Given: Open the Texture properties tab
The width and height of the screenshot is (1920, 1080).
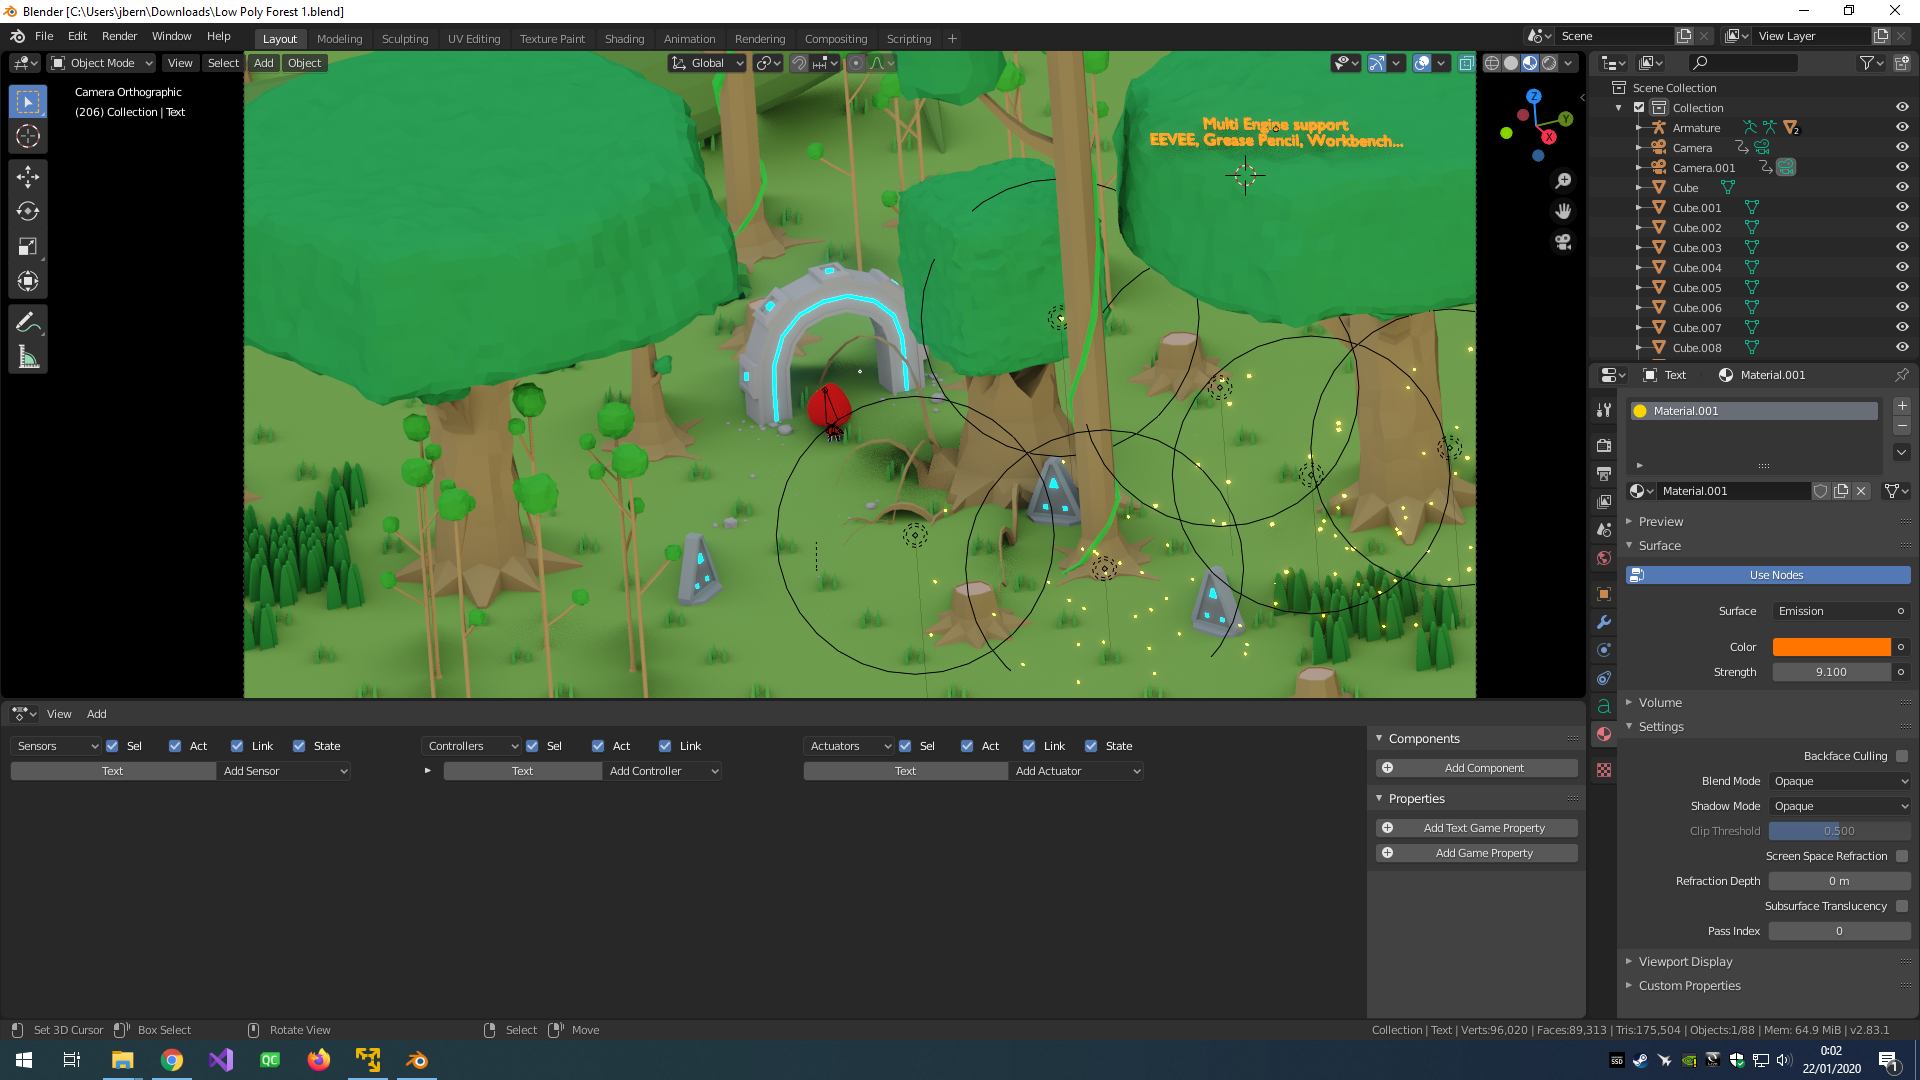Looking at the screenshot, I should pos(1604,770).
